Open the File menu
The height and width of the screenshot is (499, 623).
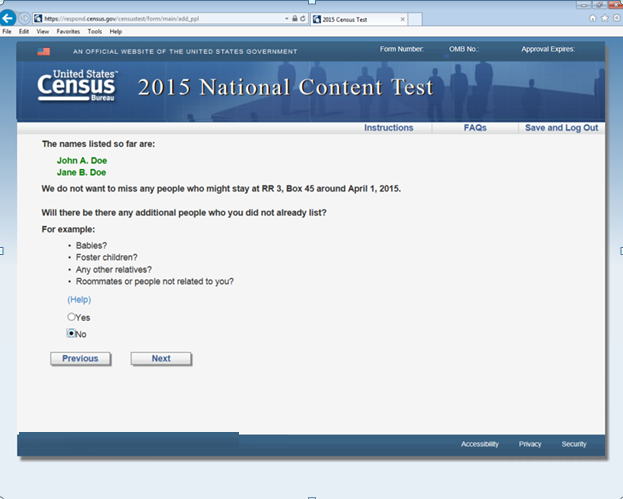(7, 31)
